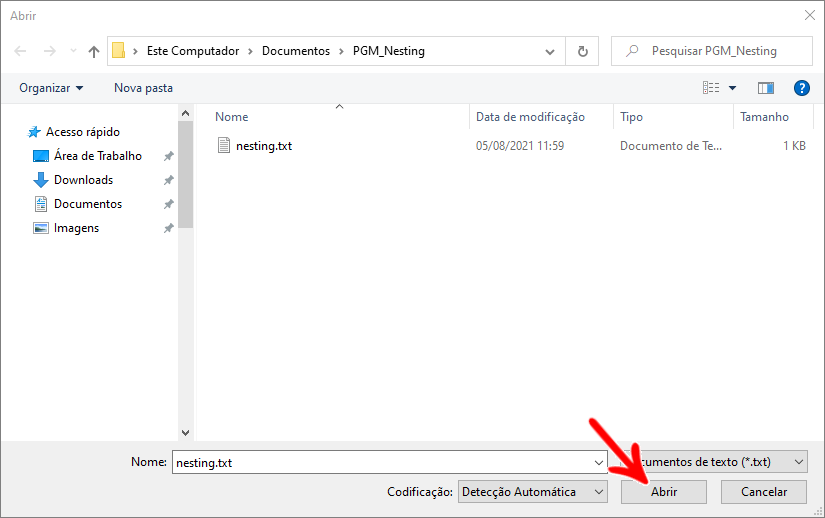The image size is (825, 518).
Task: Click the sidebar scroll down arrow
Action: [x=185, y=432]
